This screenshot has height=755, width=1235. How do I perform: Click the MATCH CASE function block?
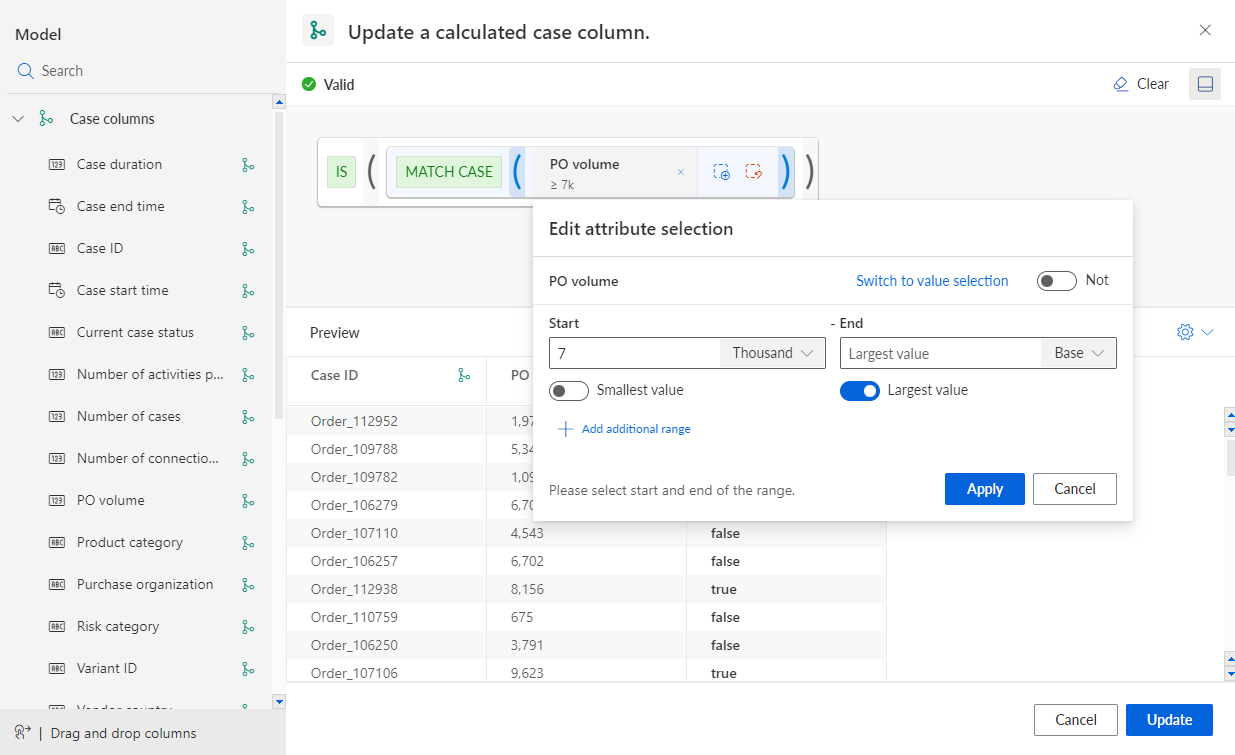[449, 172]
